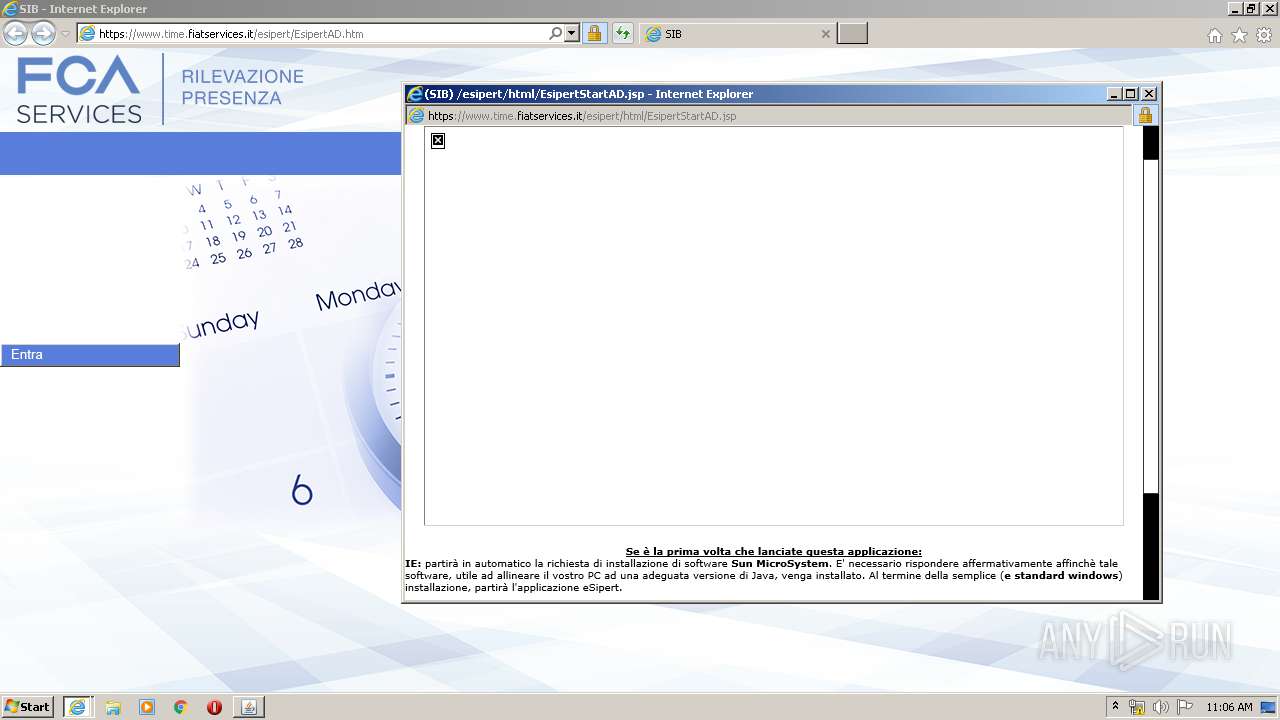The image size is (1280, 720).
Task: Show hidden tray icons arrow
Action: [1115, 707]
